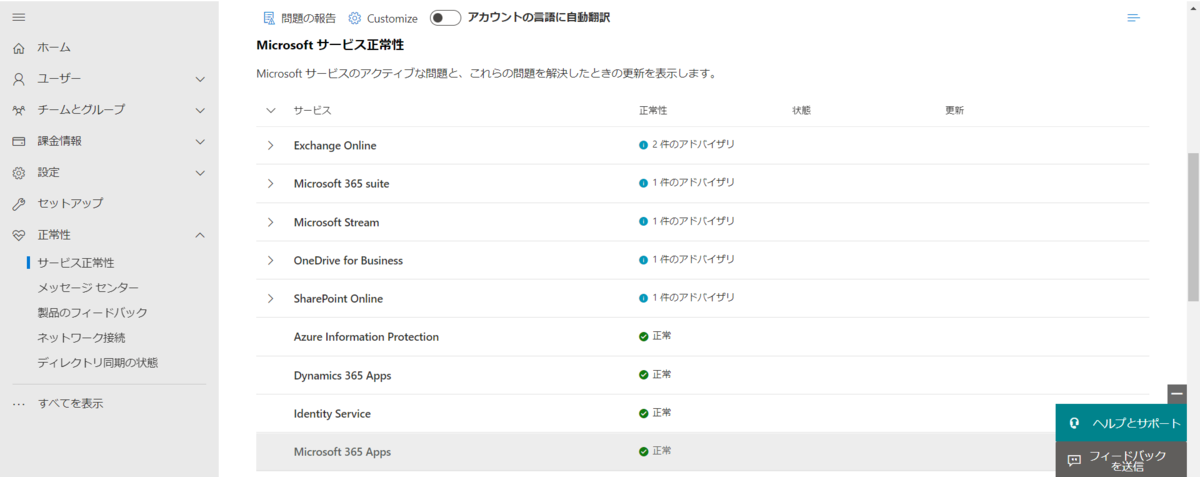Viewport: 1200px width, 477px height.
Task: Click the フィードバックを送信 button
Action: point(1122,460)
